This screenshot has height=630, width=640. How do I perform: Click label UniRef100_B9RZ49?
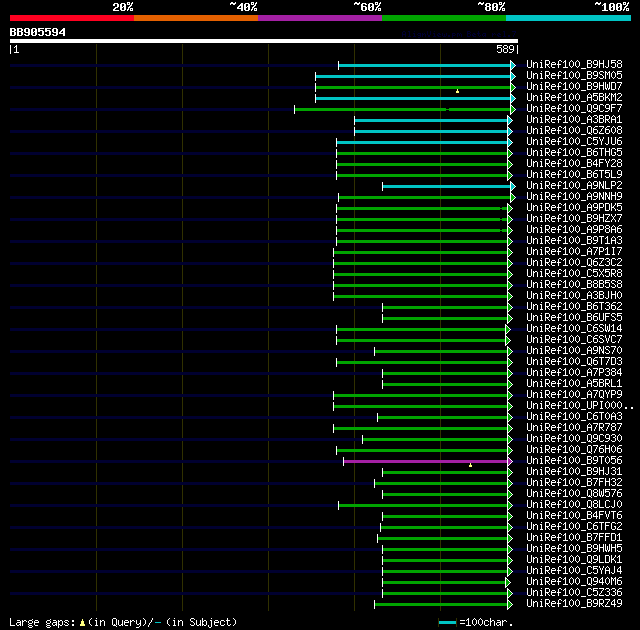(574, 604)
